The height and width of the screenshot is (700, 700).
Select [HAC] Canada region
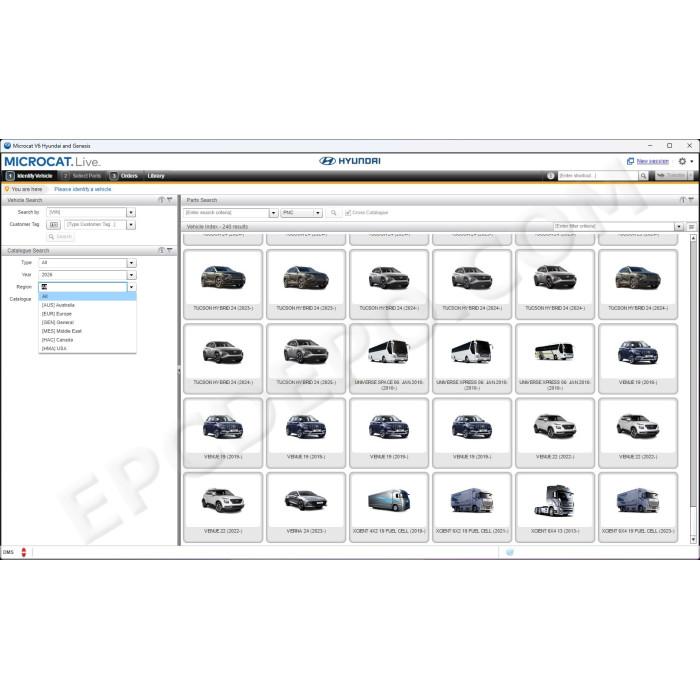(x=88, y=340)
